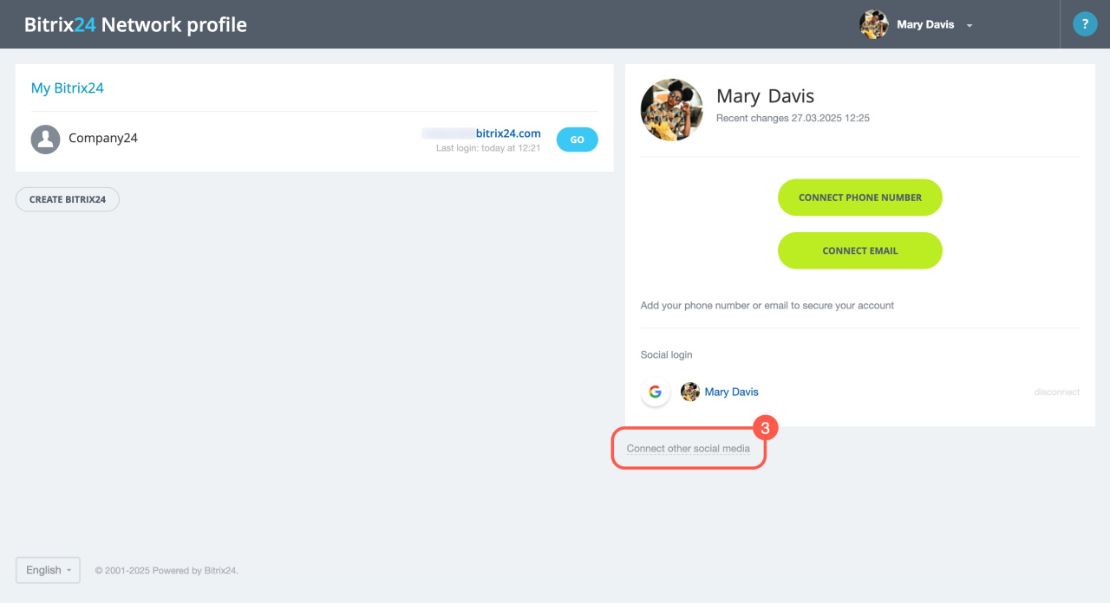
Task: Click the Mary Davis Google account link
Action: [x=731, y=391]
